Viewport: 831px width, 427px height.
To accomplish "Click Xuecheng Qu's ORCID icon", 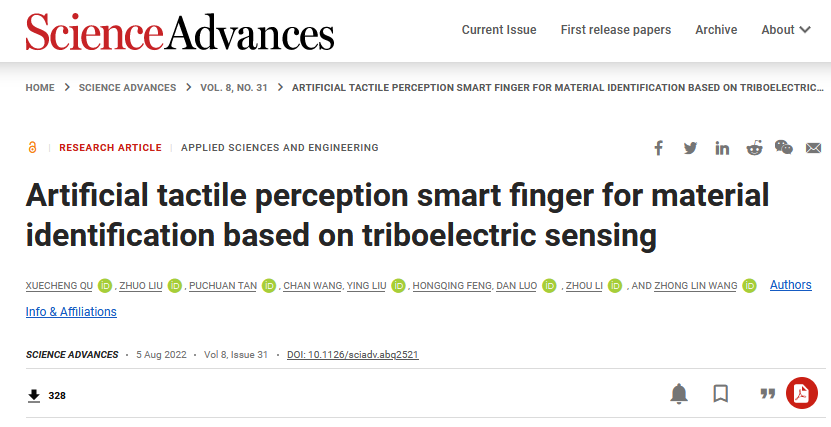I will point(105,286).
